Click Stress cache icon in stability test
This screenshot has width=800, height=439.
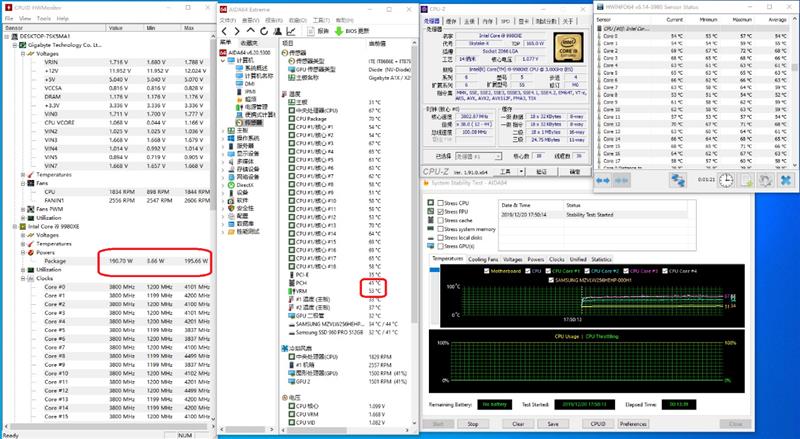431,220
